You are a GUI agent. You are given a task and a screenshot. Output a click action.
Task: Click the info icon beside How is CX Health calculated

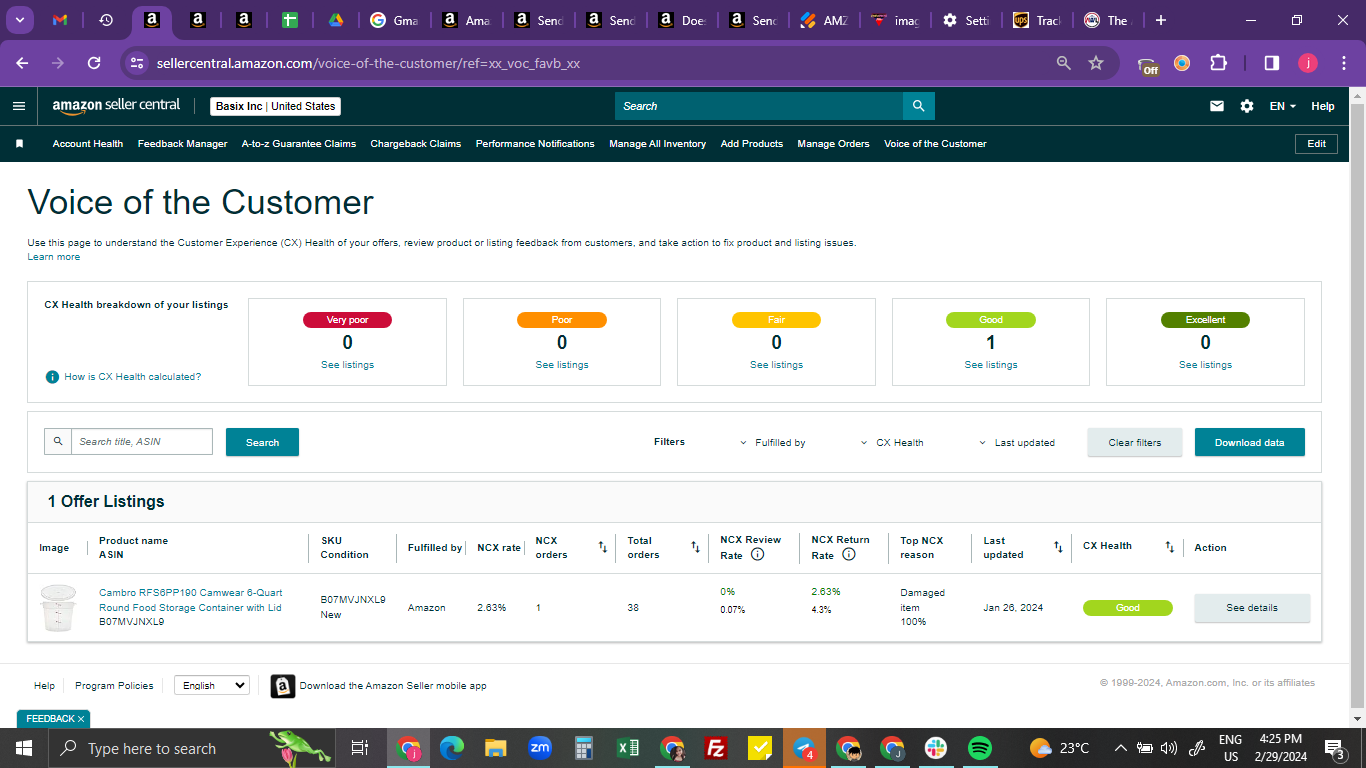[52, 377]
